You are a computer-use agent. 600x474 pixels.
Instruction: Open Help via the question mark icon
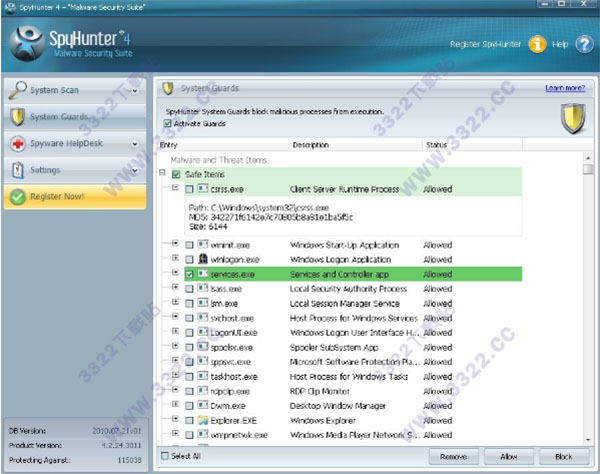[584, 44]
